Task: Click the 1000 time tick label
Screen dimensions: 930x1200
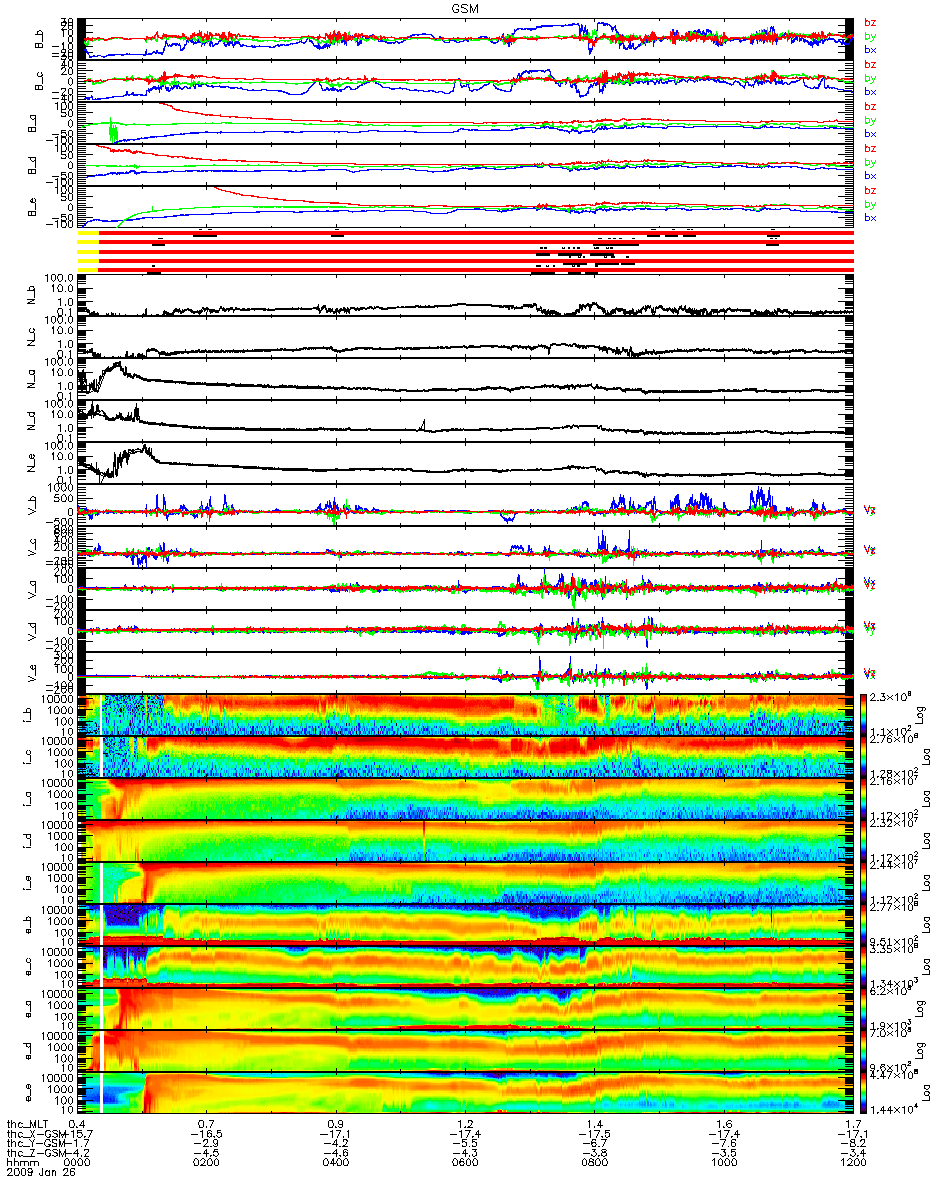Action: click(724, 1160)
